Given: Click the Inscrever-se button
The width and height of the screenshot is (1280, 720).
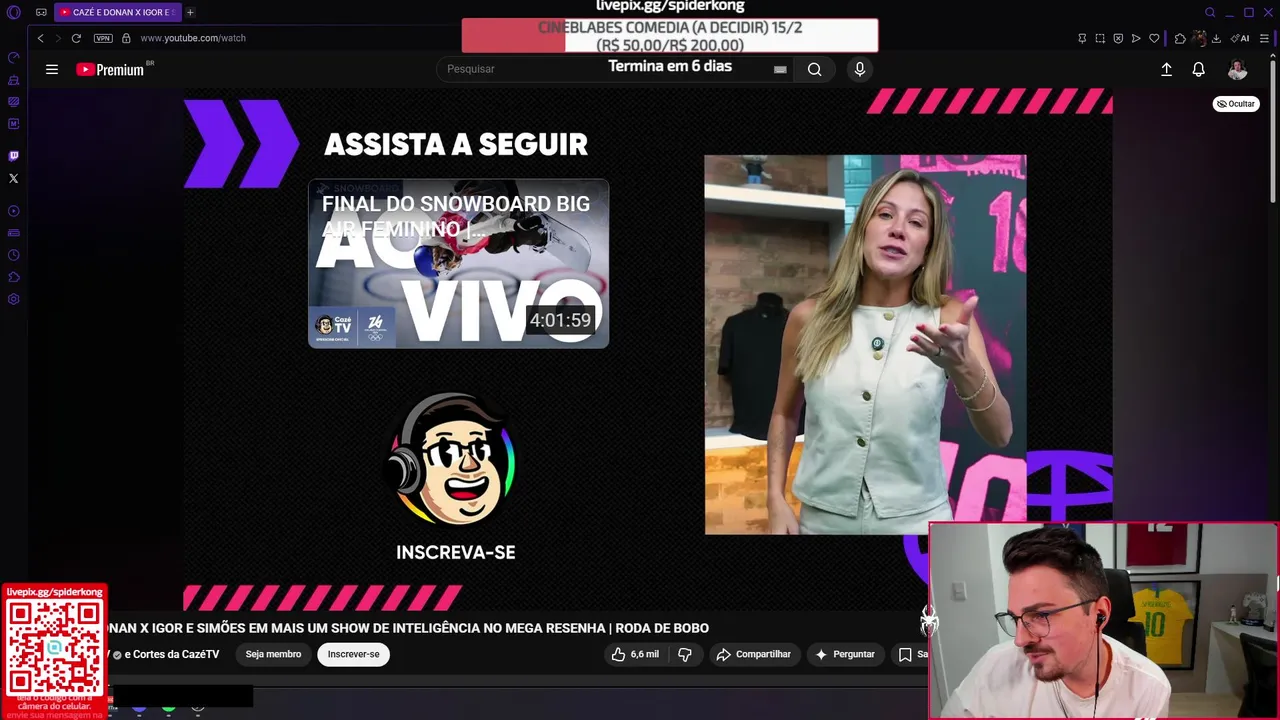Looking at the screenshot, I should tap(353, 654).
